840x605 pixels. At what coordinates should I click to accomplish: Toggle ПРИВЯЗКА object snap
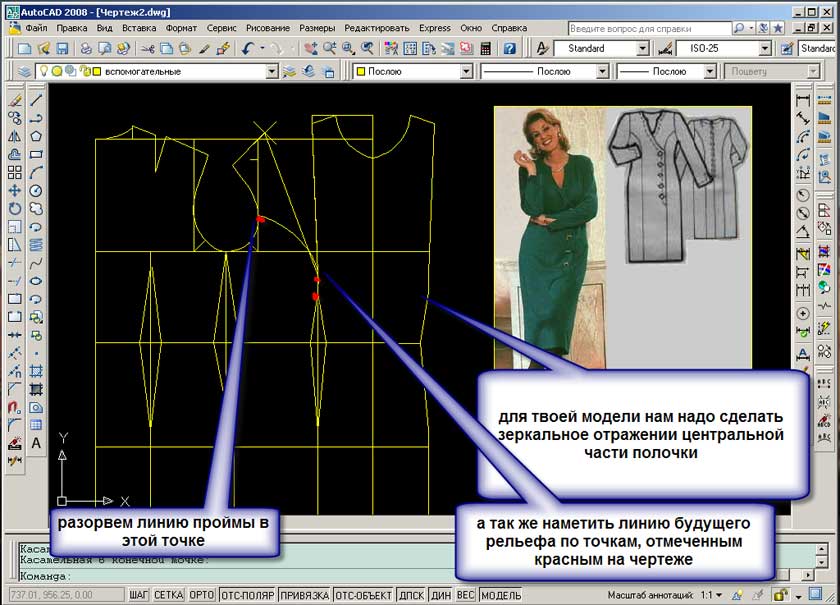304,595
